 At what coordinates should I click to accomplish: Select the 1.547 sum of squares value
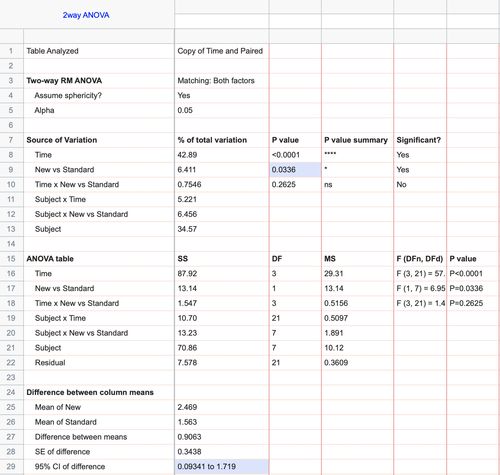click(x=221, y=303)
